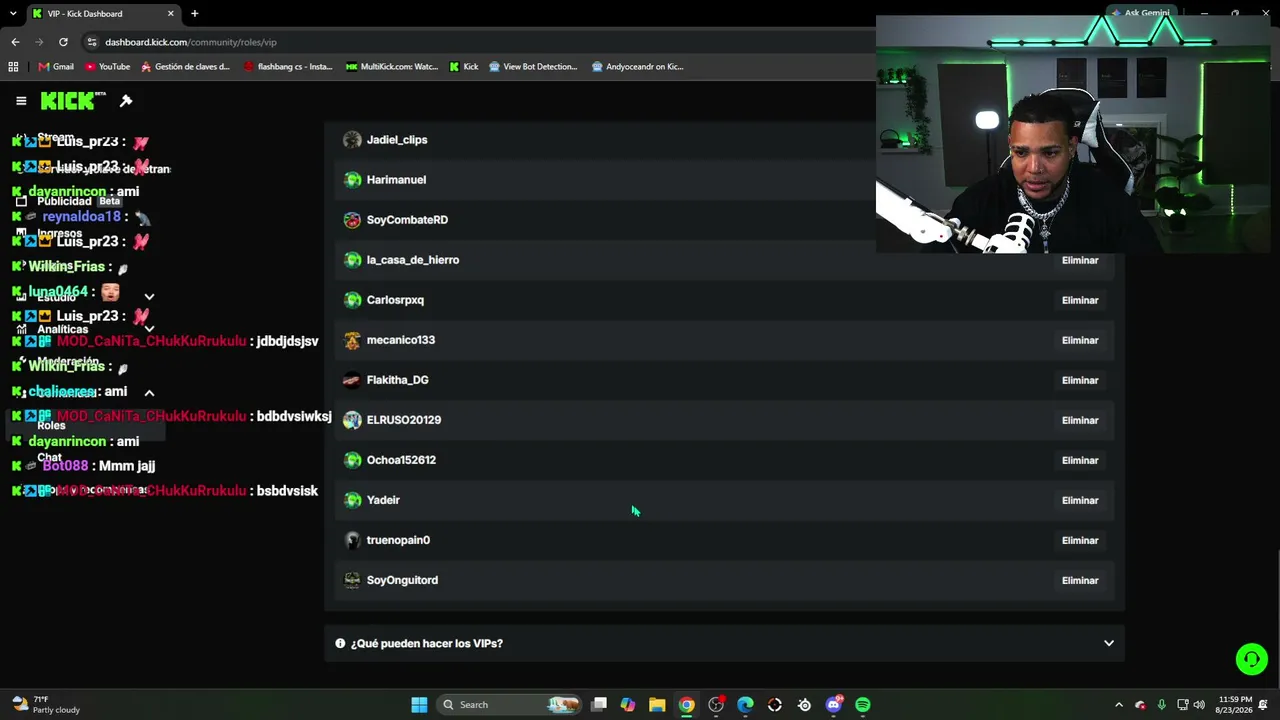Remove Flakitha_DG with Eliminar
1280x720 pixels.
click(1080, 380)
